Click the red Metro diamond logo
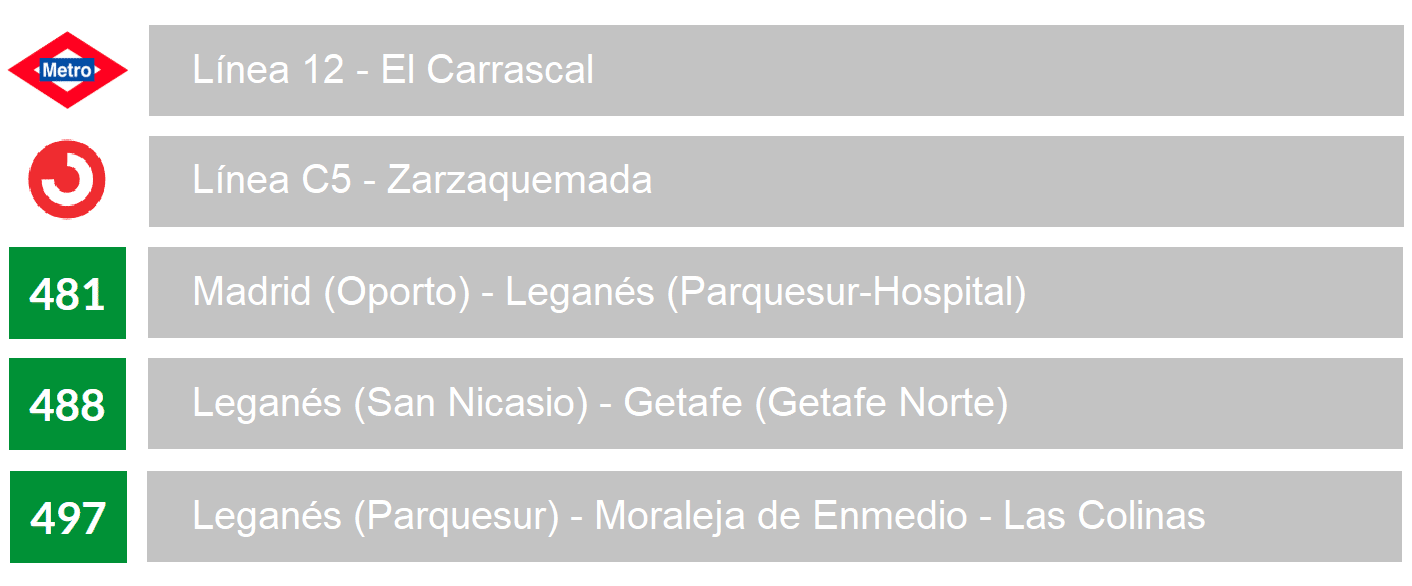The width and height of the screenshot is (1412, 586). tap(68, 70)
